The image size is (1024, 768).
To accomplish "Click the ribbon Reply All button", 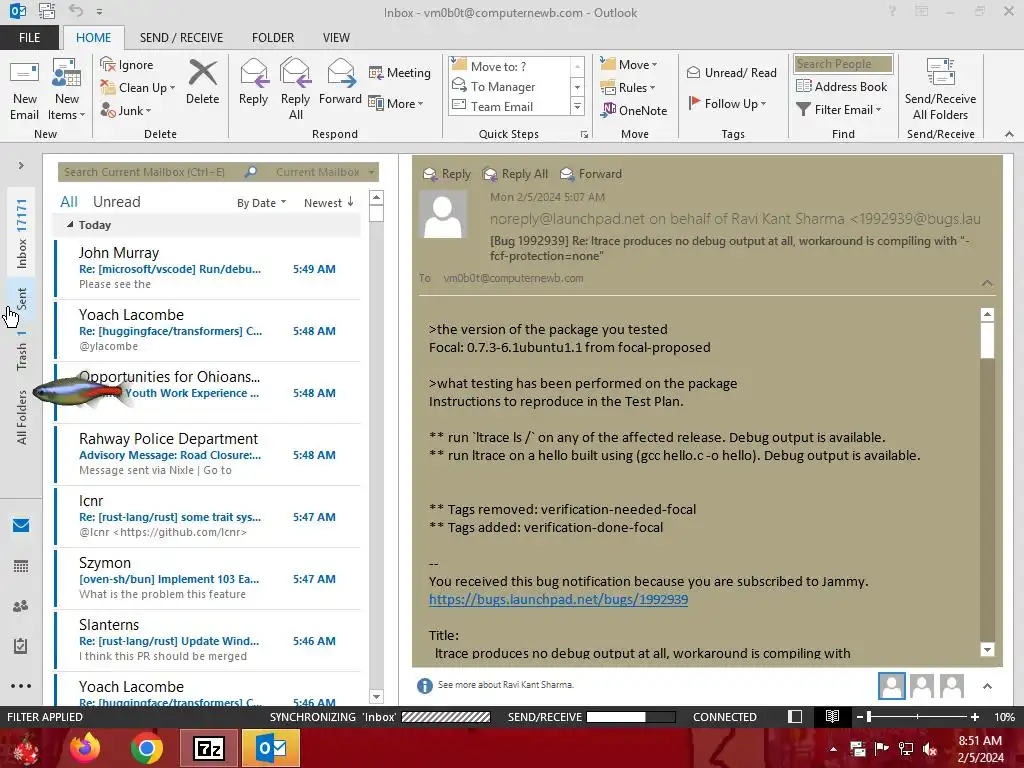I will (x=295, y=90).
